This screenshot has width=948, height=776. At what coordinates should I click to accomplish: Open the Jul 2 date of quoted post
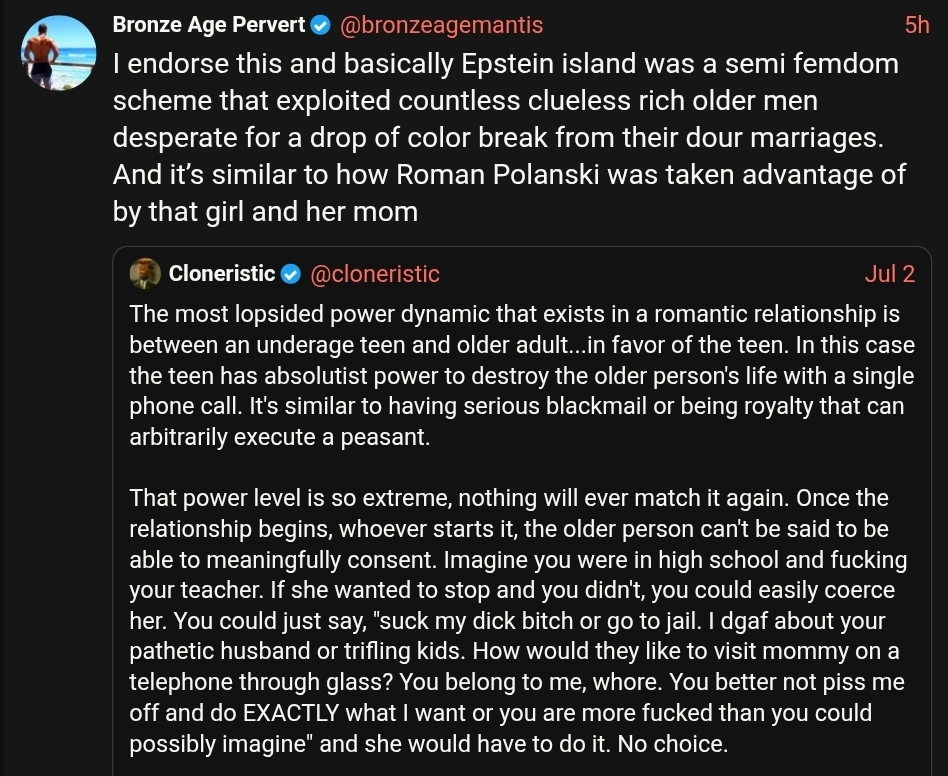(x=889, y=274)
